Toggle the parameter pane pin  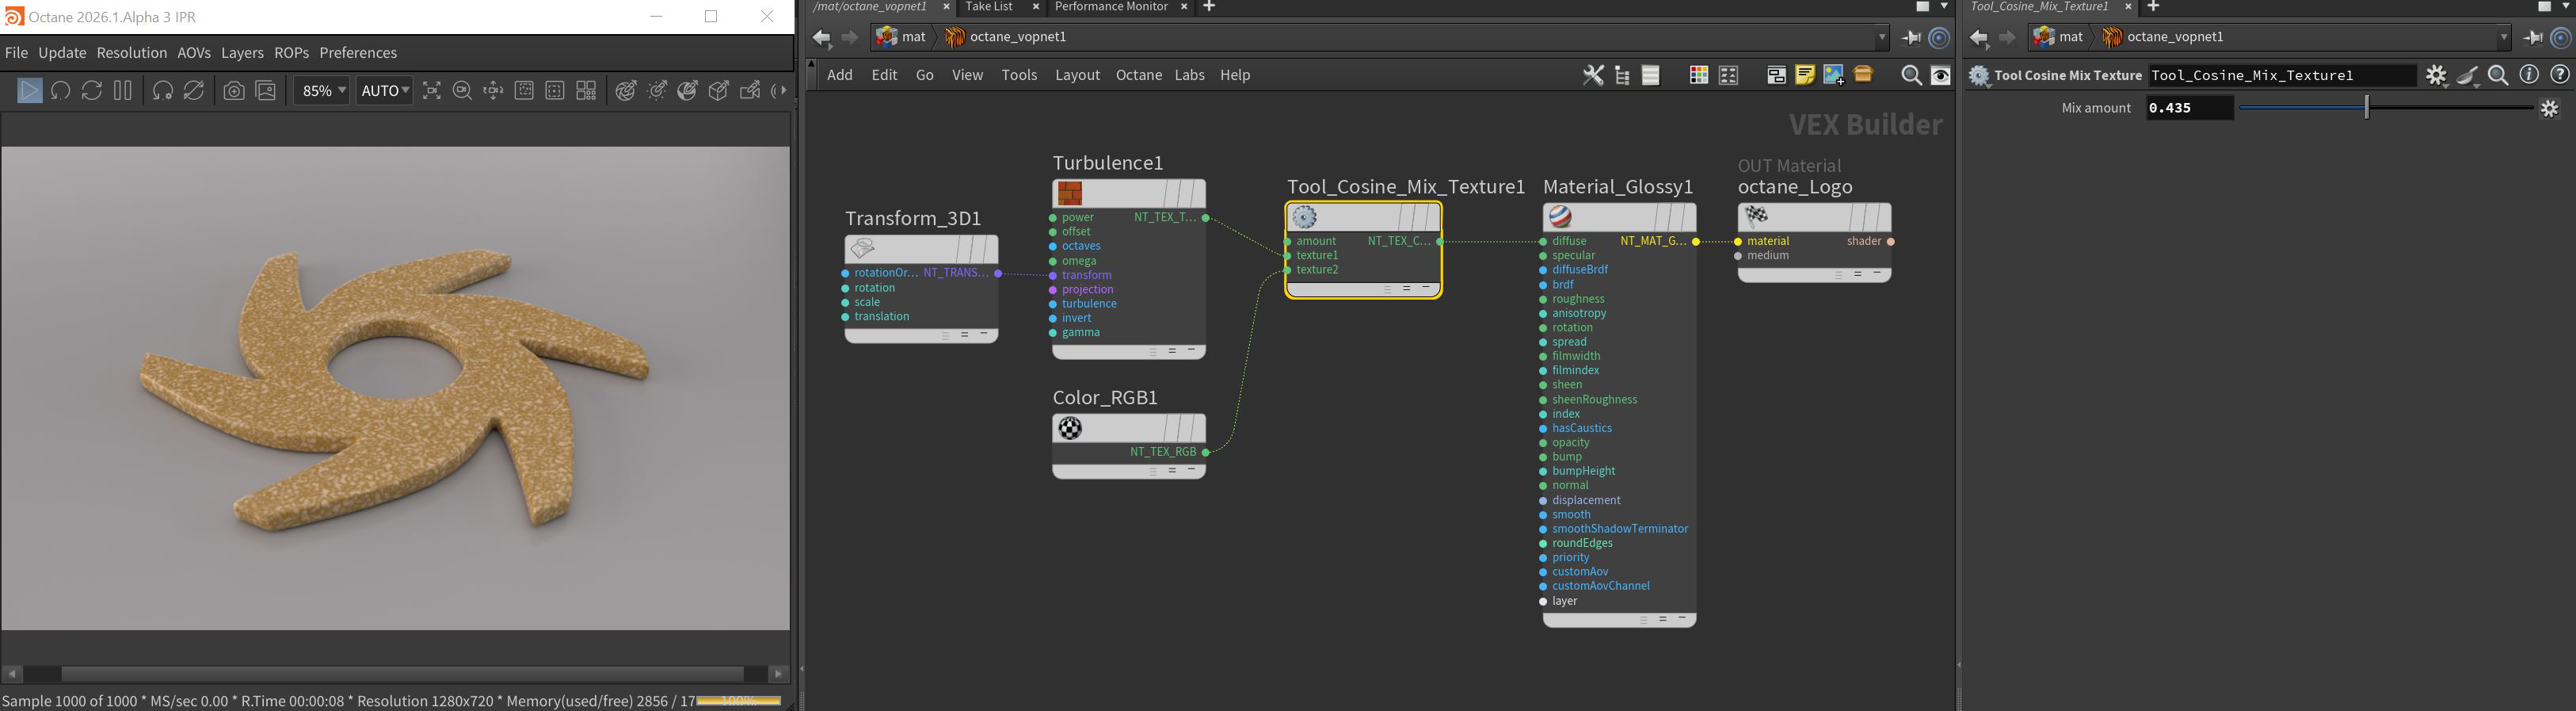tap(2533, 37)
